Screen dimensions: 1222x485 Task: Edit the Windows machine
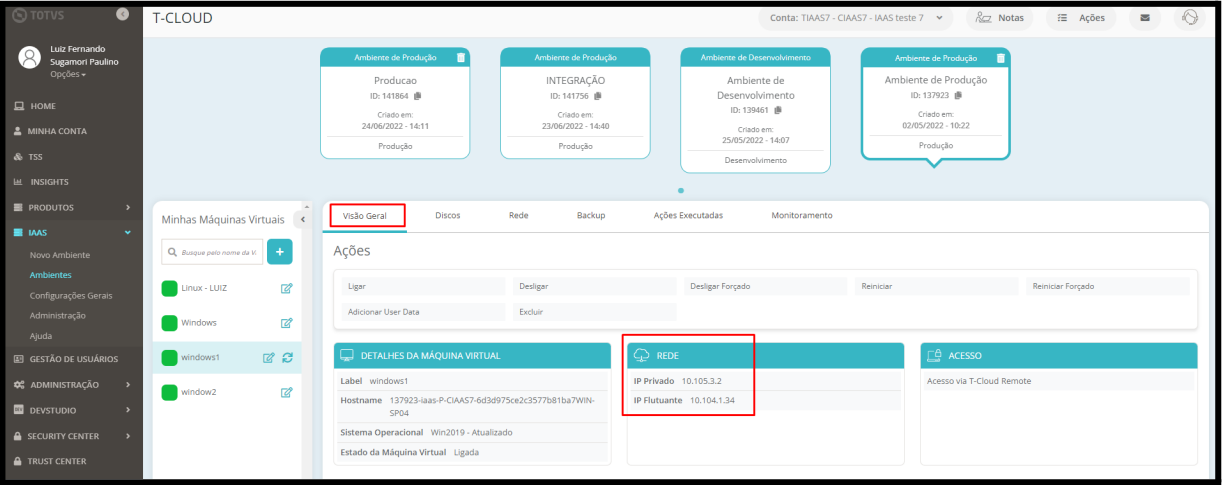pos(286,323)
